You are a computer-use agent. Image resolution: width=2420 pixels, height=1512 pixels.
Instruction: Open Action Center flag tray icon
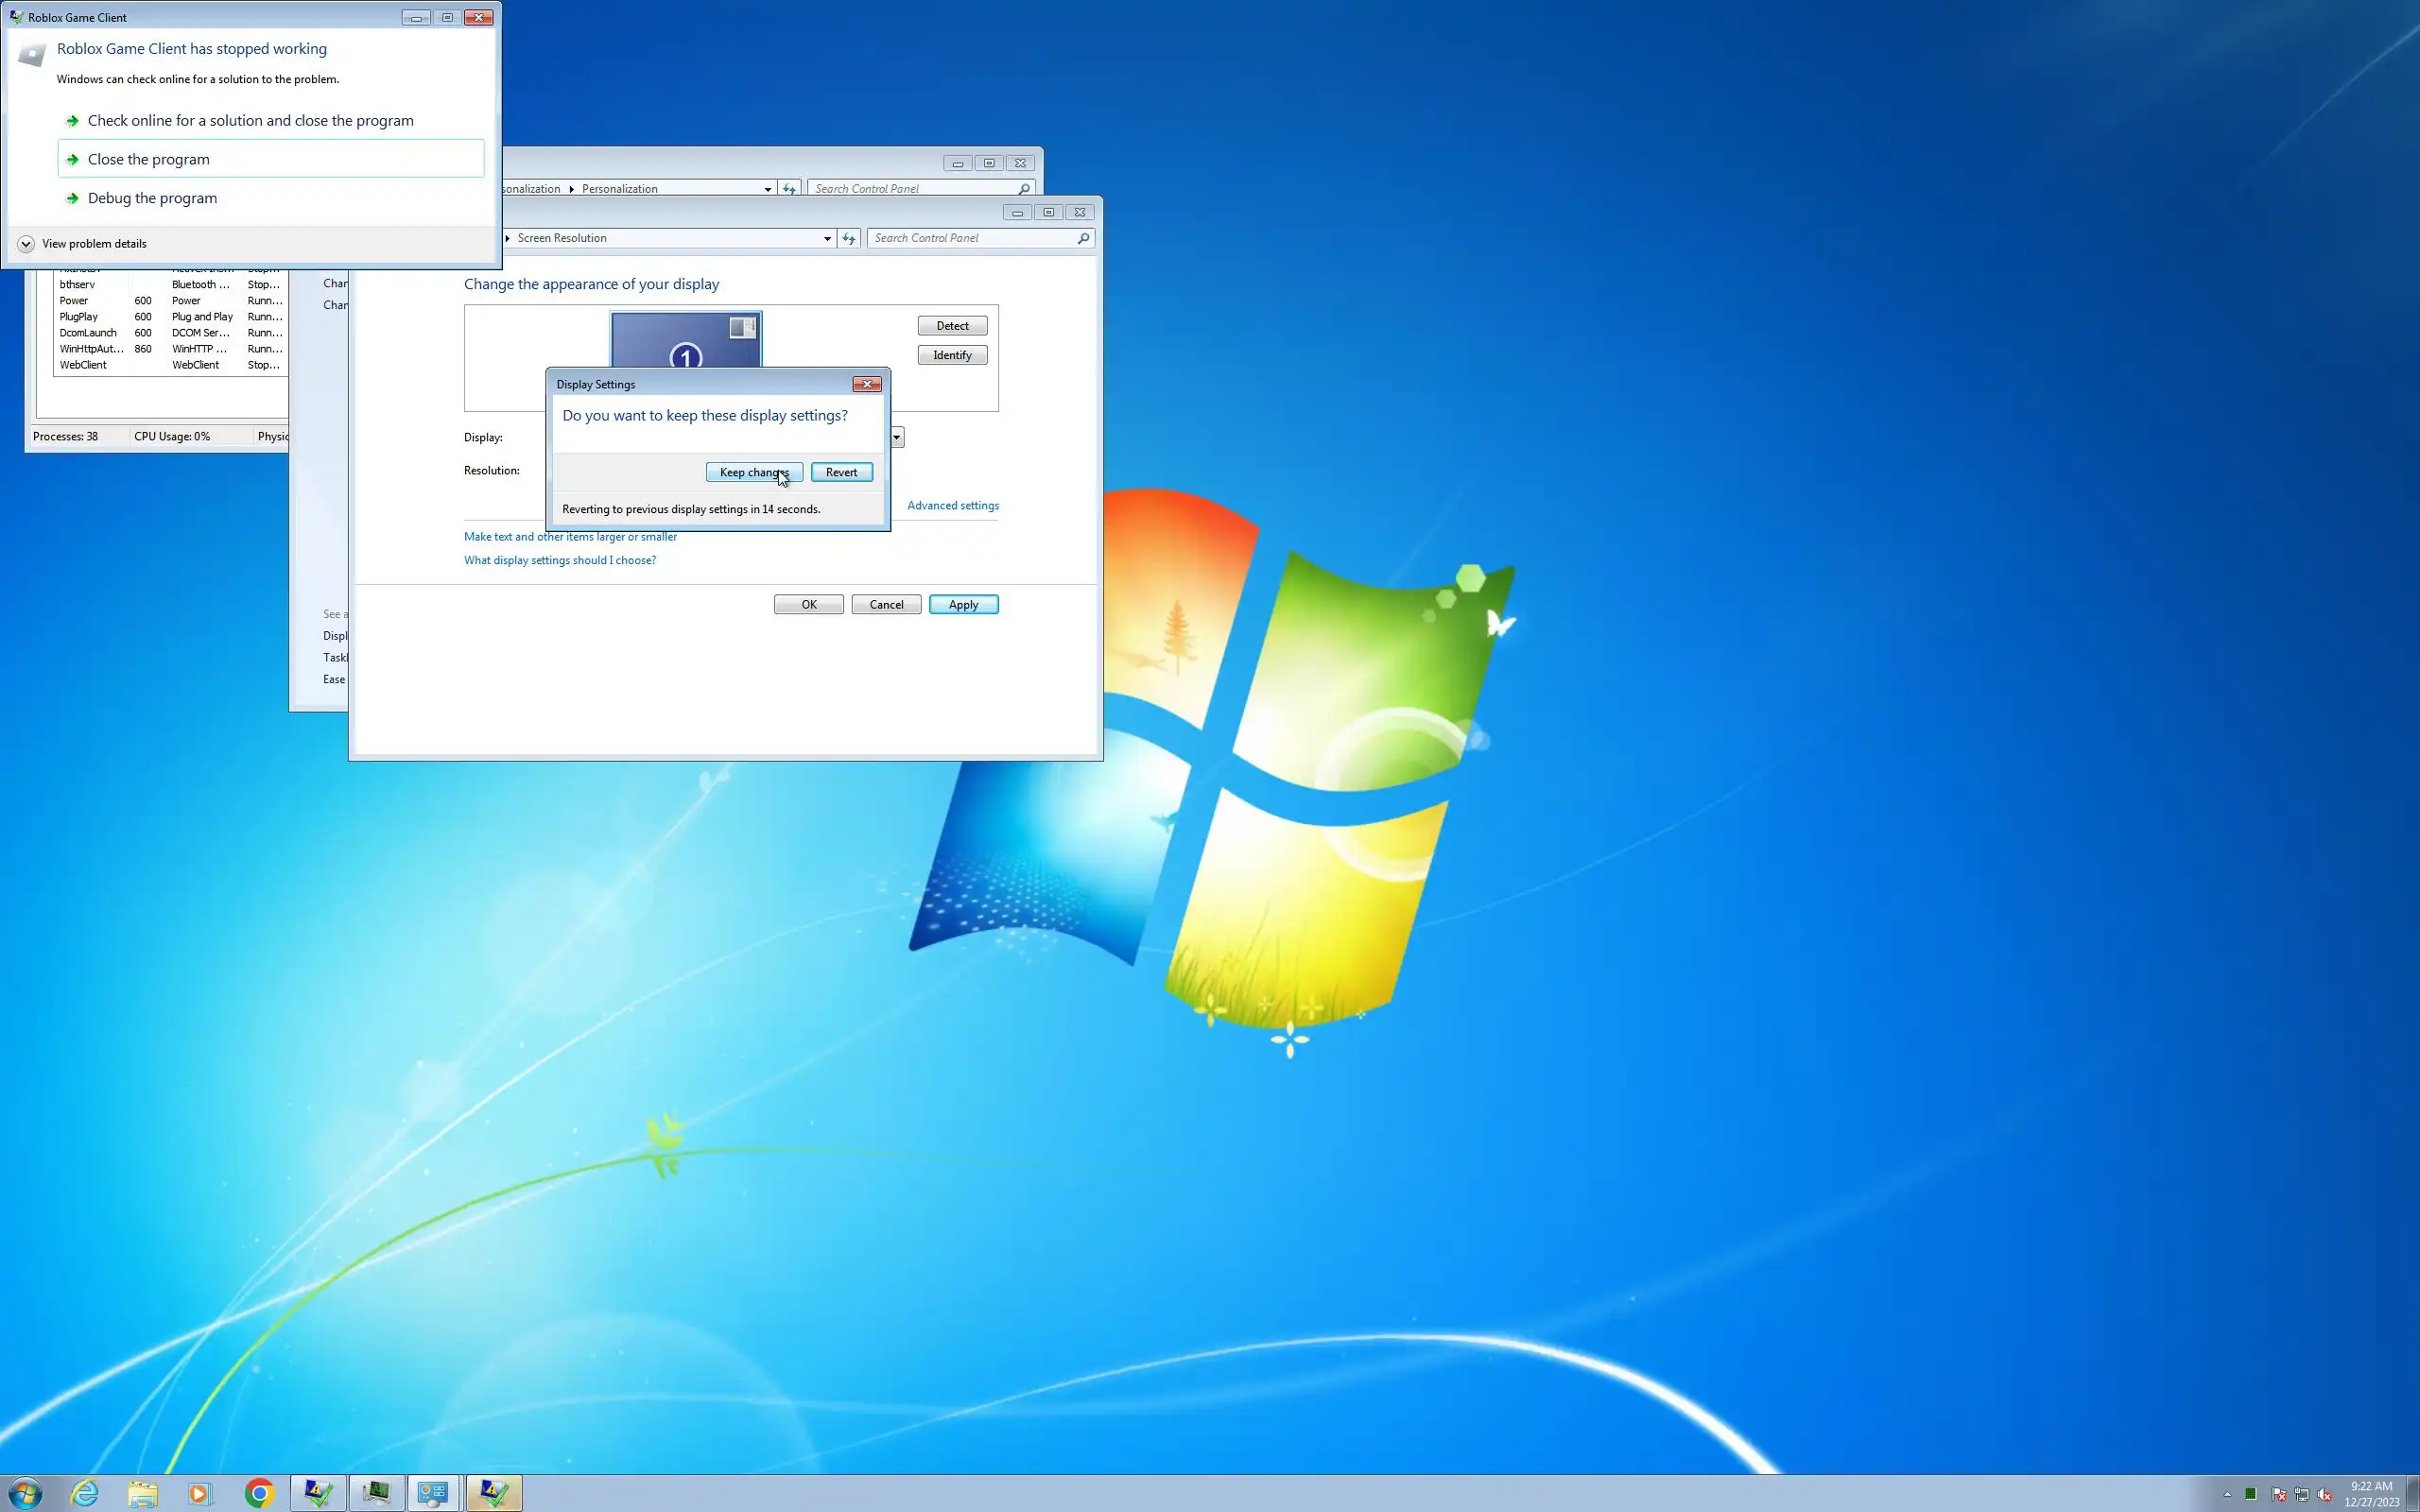point(2279,1495)
